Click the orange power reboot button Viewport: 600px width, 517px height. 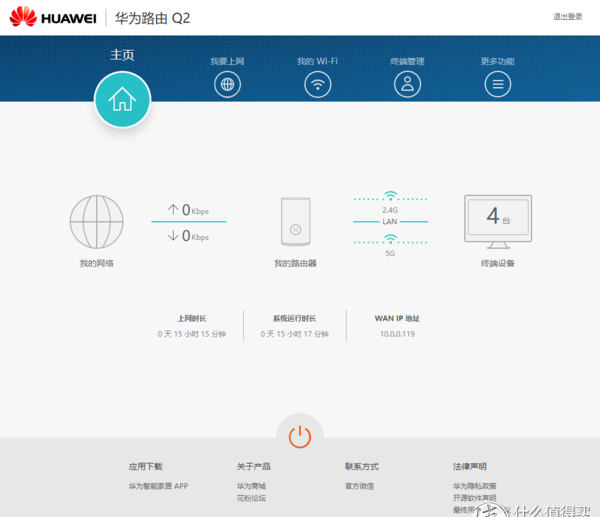[x=300, y=437]
